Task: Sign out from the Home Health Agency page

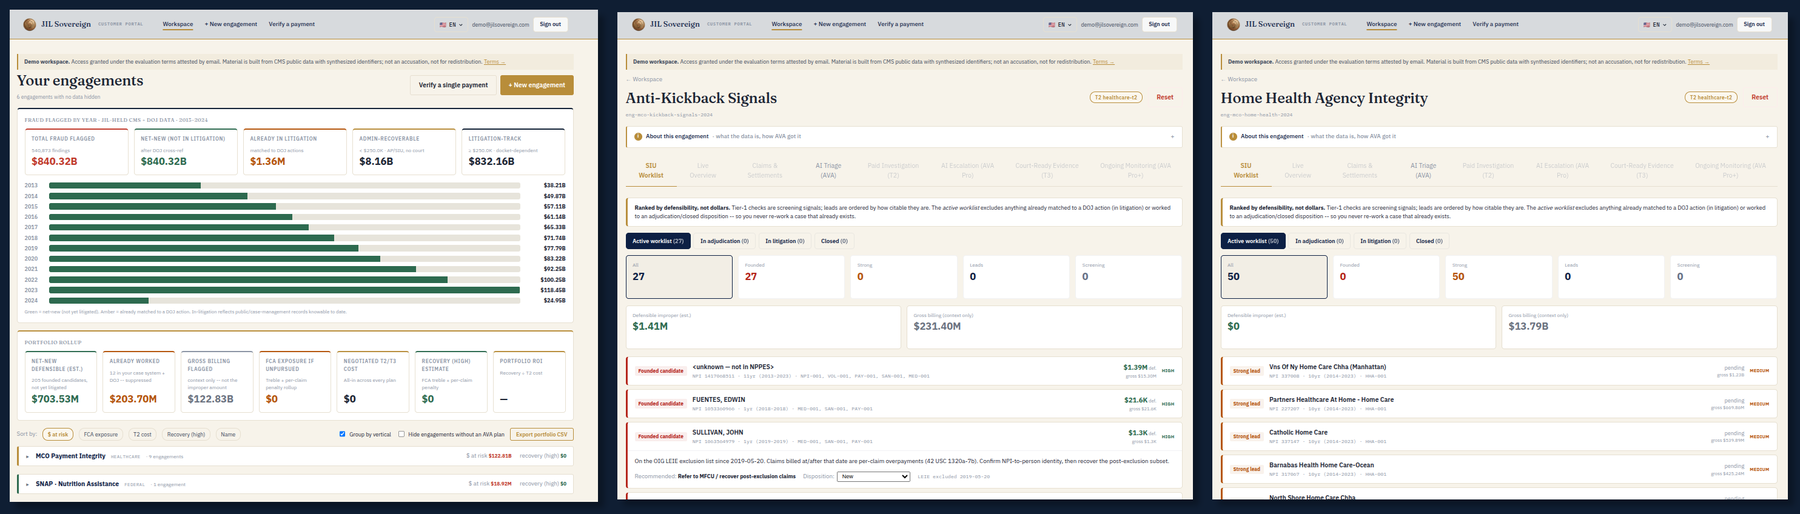Action: point(1754,24)
